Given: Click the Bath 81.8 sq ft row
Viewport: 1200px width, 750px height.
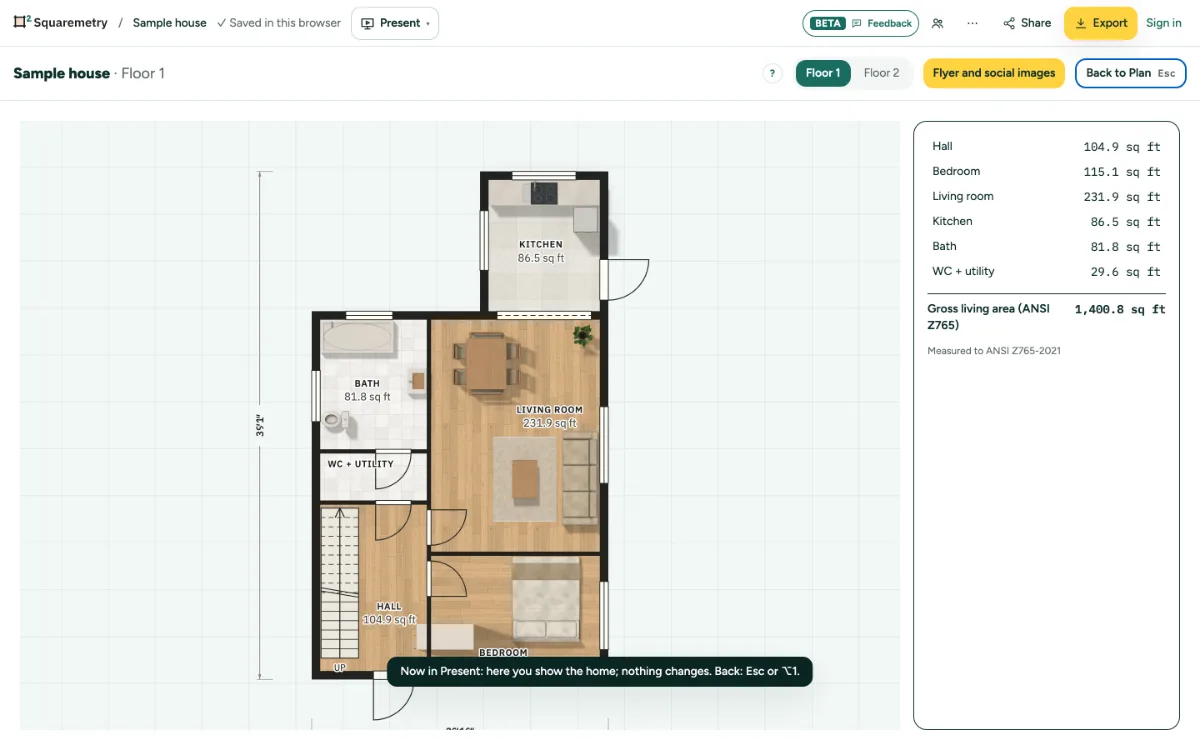Looking at the screenshot, I should pos(1046,247).
